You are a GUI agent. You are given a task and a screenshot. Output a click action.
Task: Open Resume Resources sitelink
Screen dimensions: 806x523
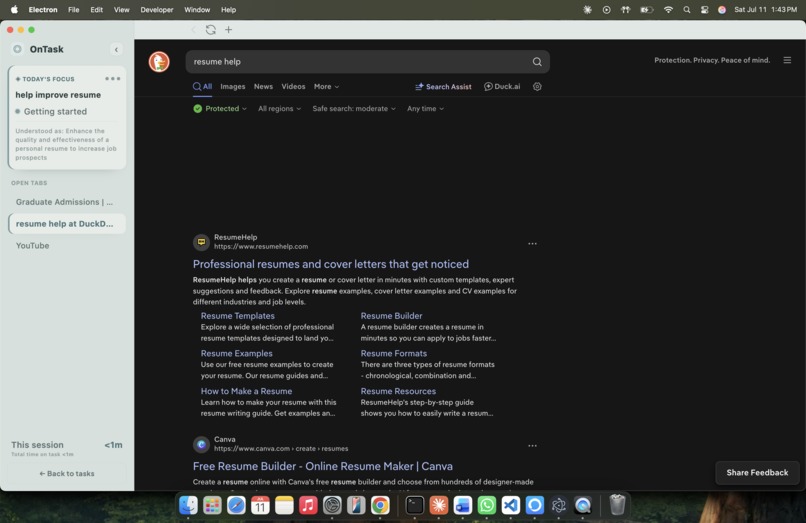[398, 391]
